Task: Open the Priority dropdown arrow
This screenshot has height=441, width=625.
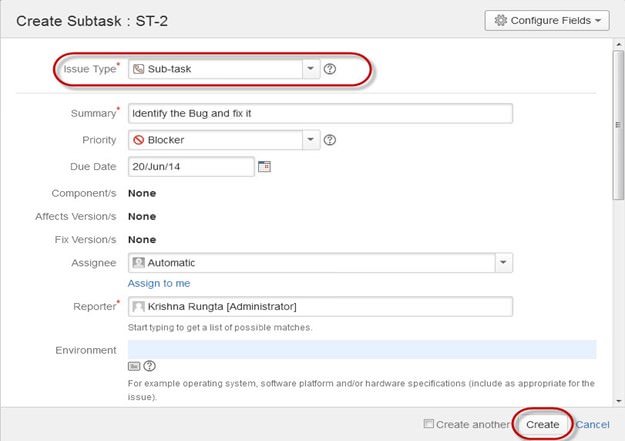Action: 310,140
